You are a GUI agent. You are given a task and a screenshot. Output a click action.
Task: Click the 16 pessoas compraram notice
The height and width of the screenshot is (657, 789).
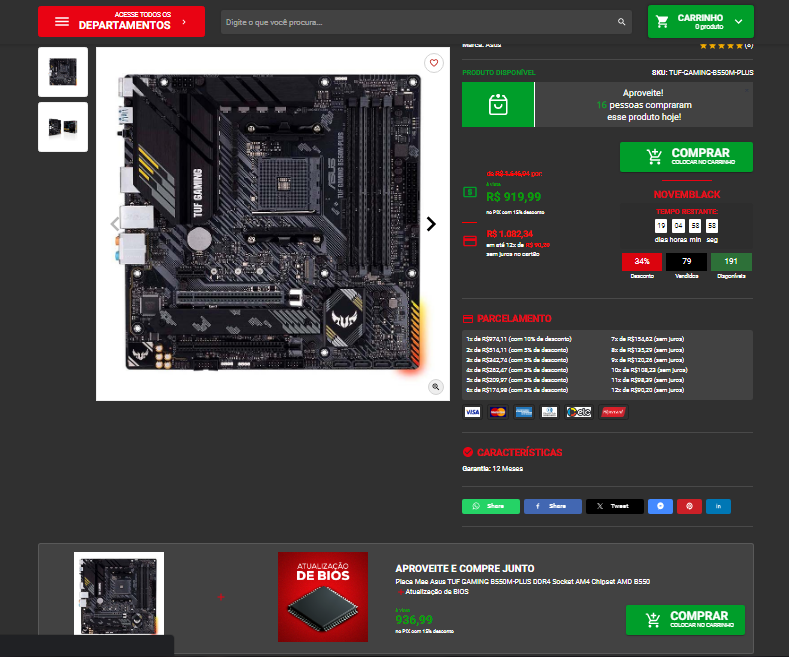[644, 105]
